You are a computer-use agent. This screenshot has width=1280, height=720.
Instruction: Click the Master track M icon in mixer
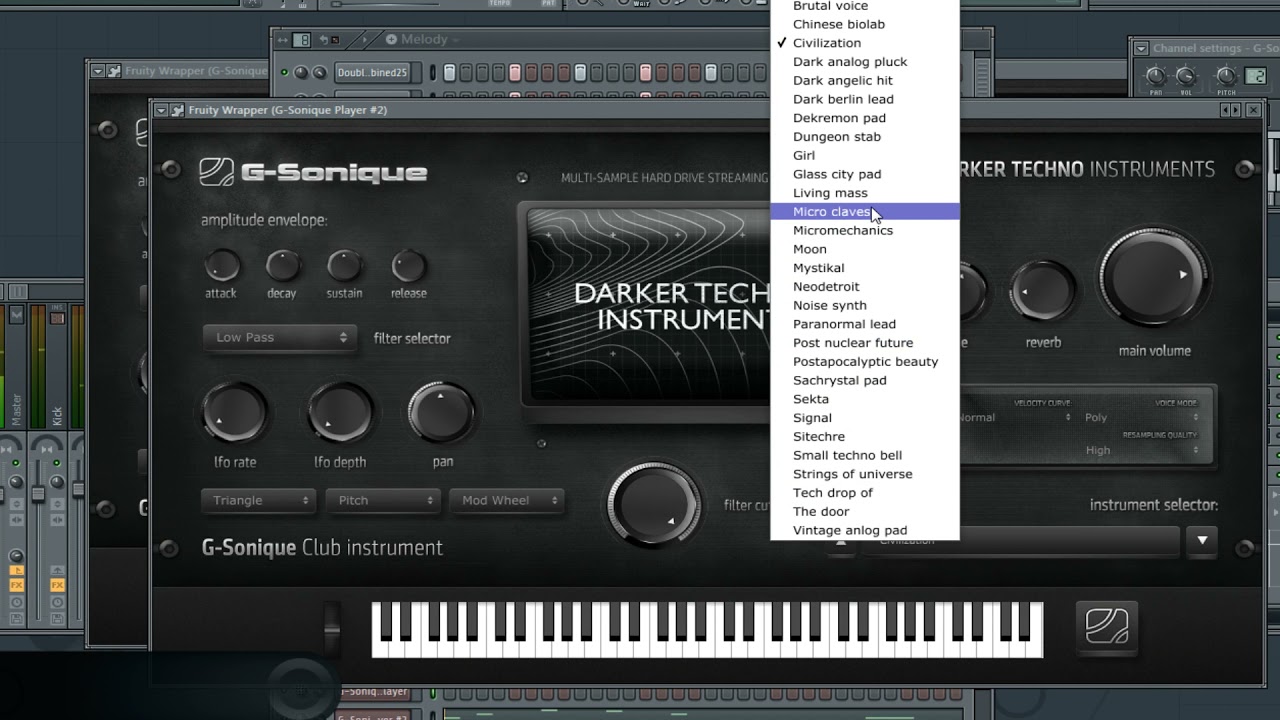[x=16, y=315]
